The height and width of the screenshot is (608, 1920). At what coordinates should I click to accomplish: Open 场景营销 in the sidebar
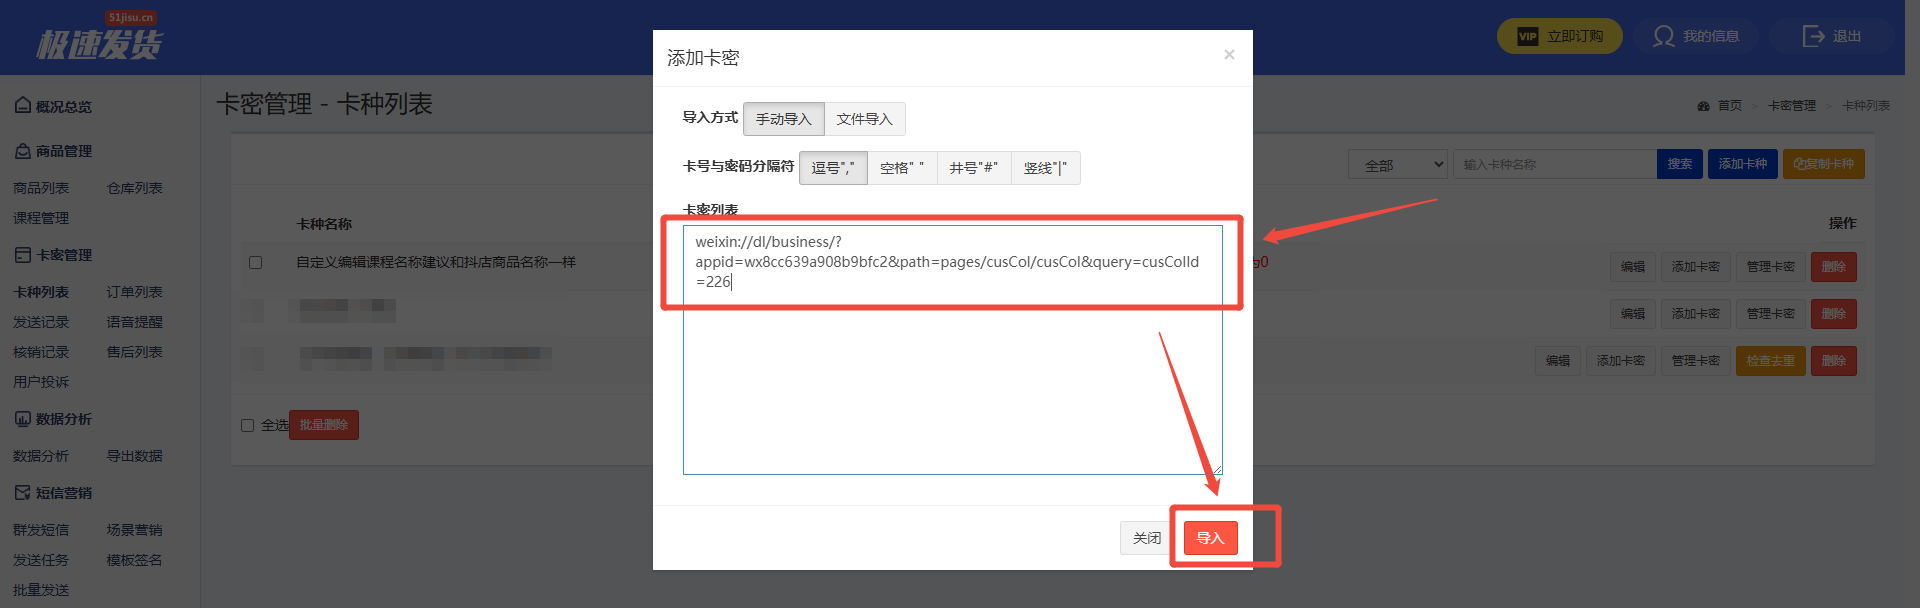134,530
